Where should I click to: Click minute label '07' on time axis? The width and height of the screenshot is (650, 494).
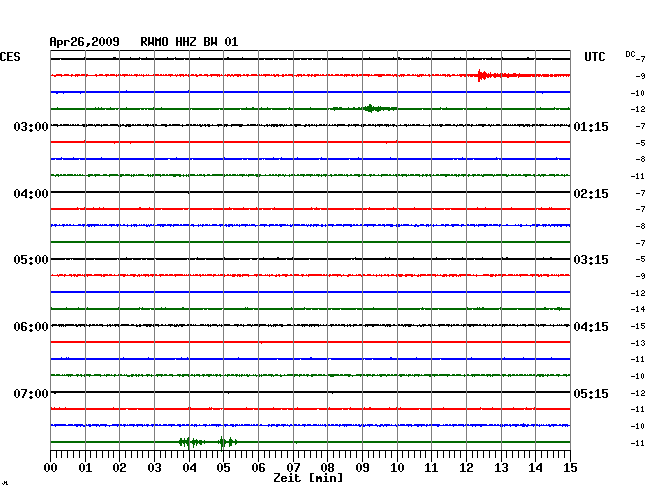pyautogui.click(x=293, y=468)
